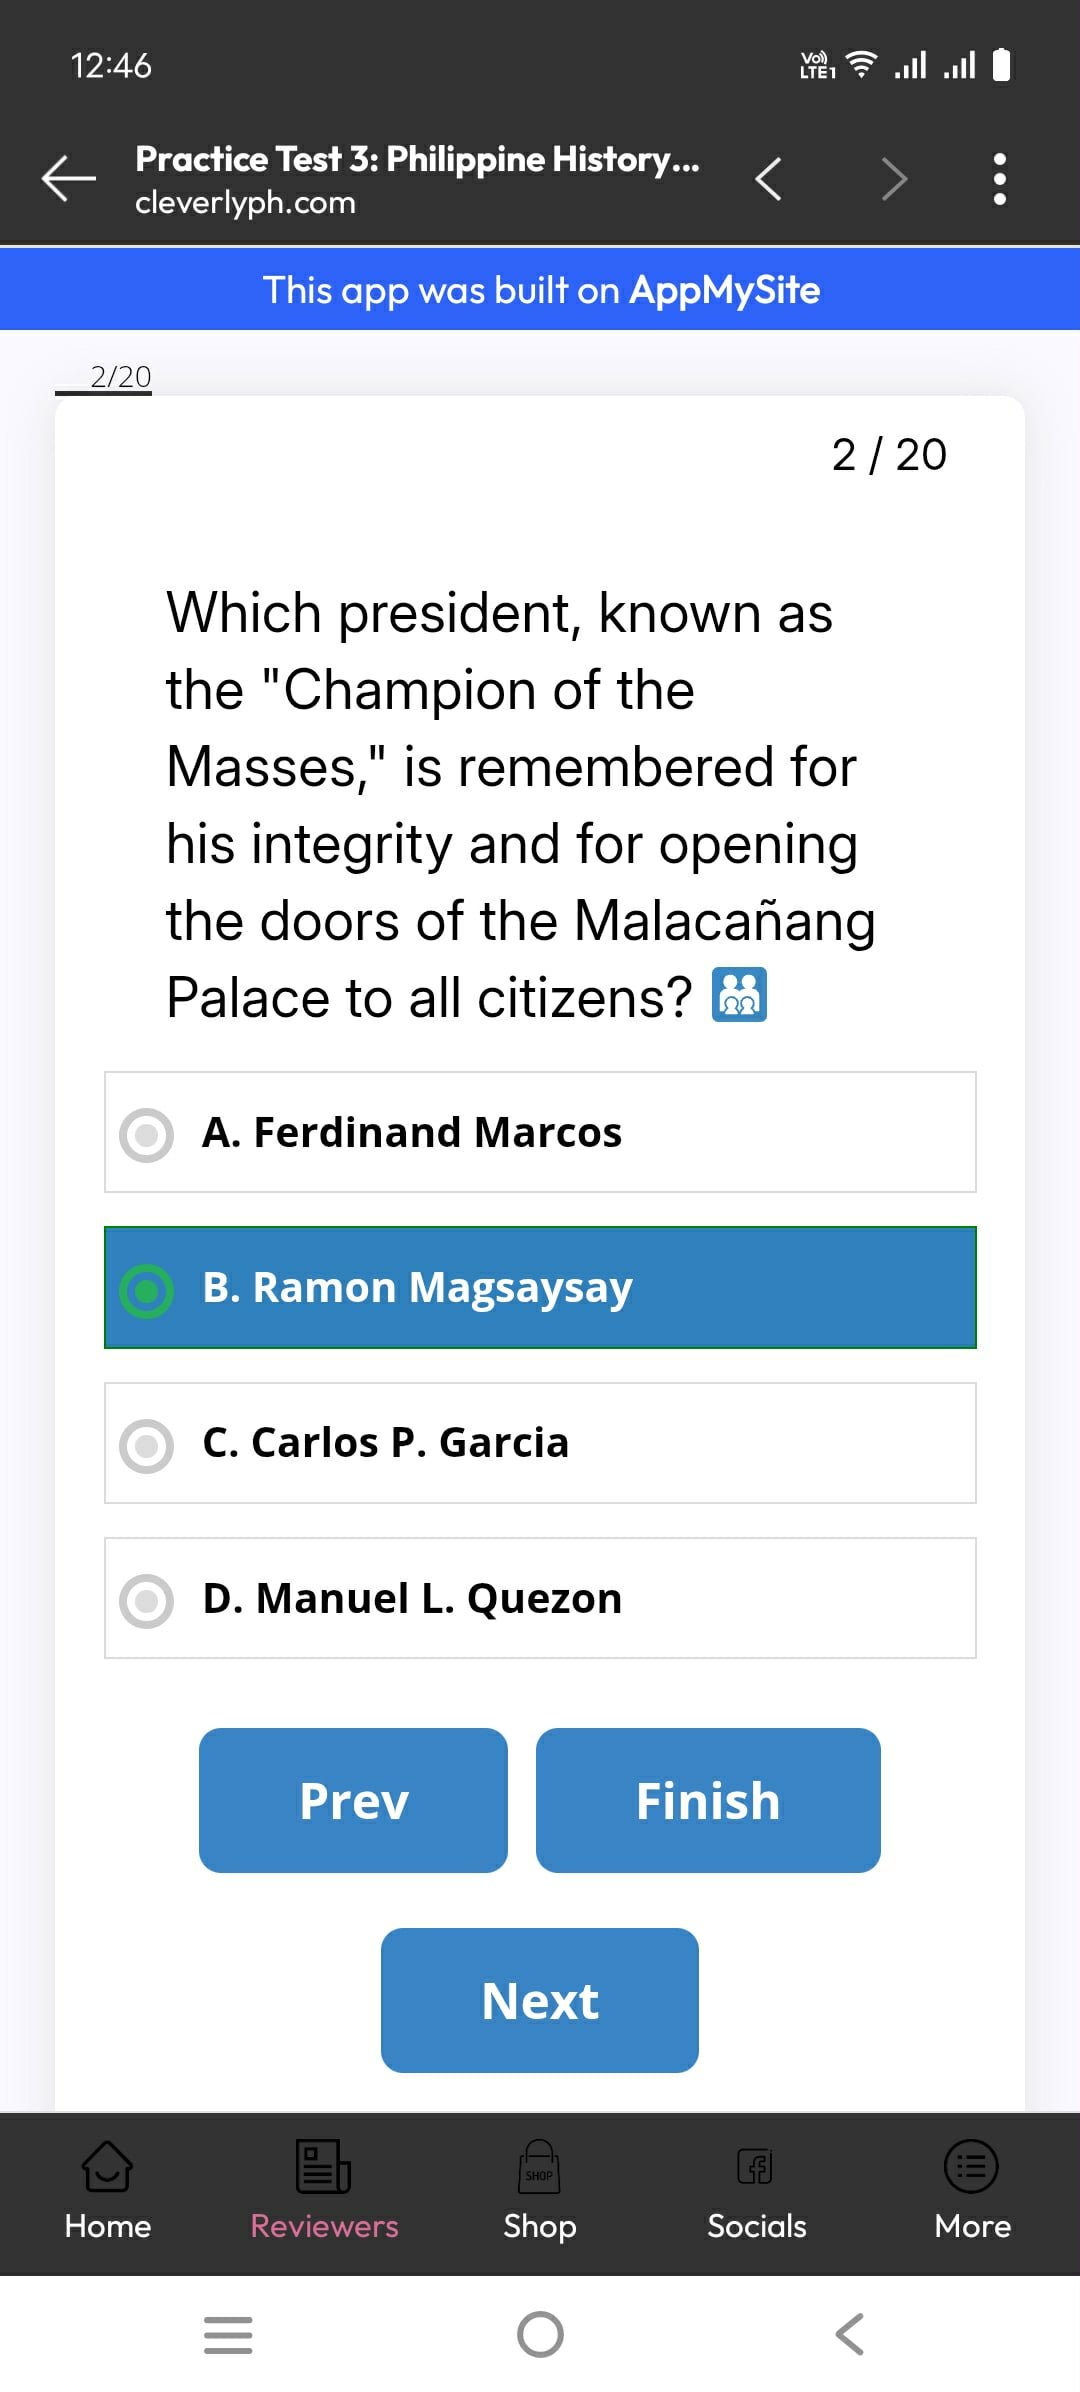Tap the back arrow in the header
Viewport: 1080px width, 2392px height.
tap(68, 179)
